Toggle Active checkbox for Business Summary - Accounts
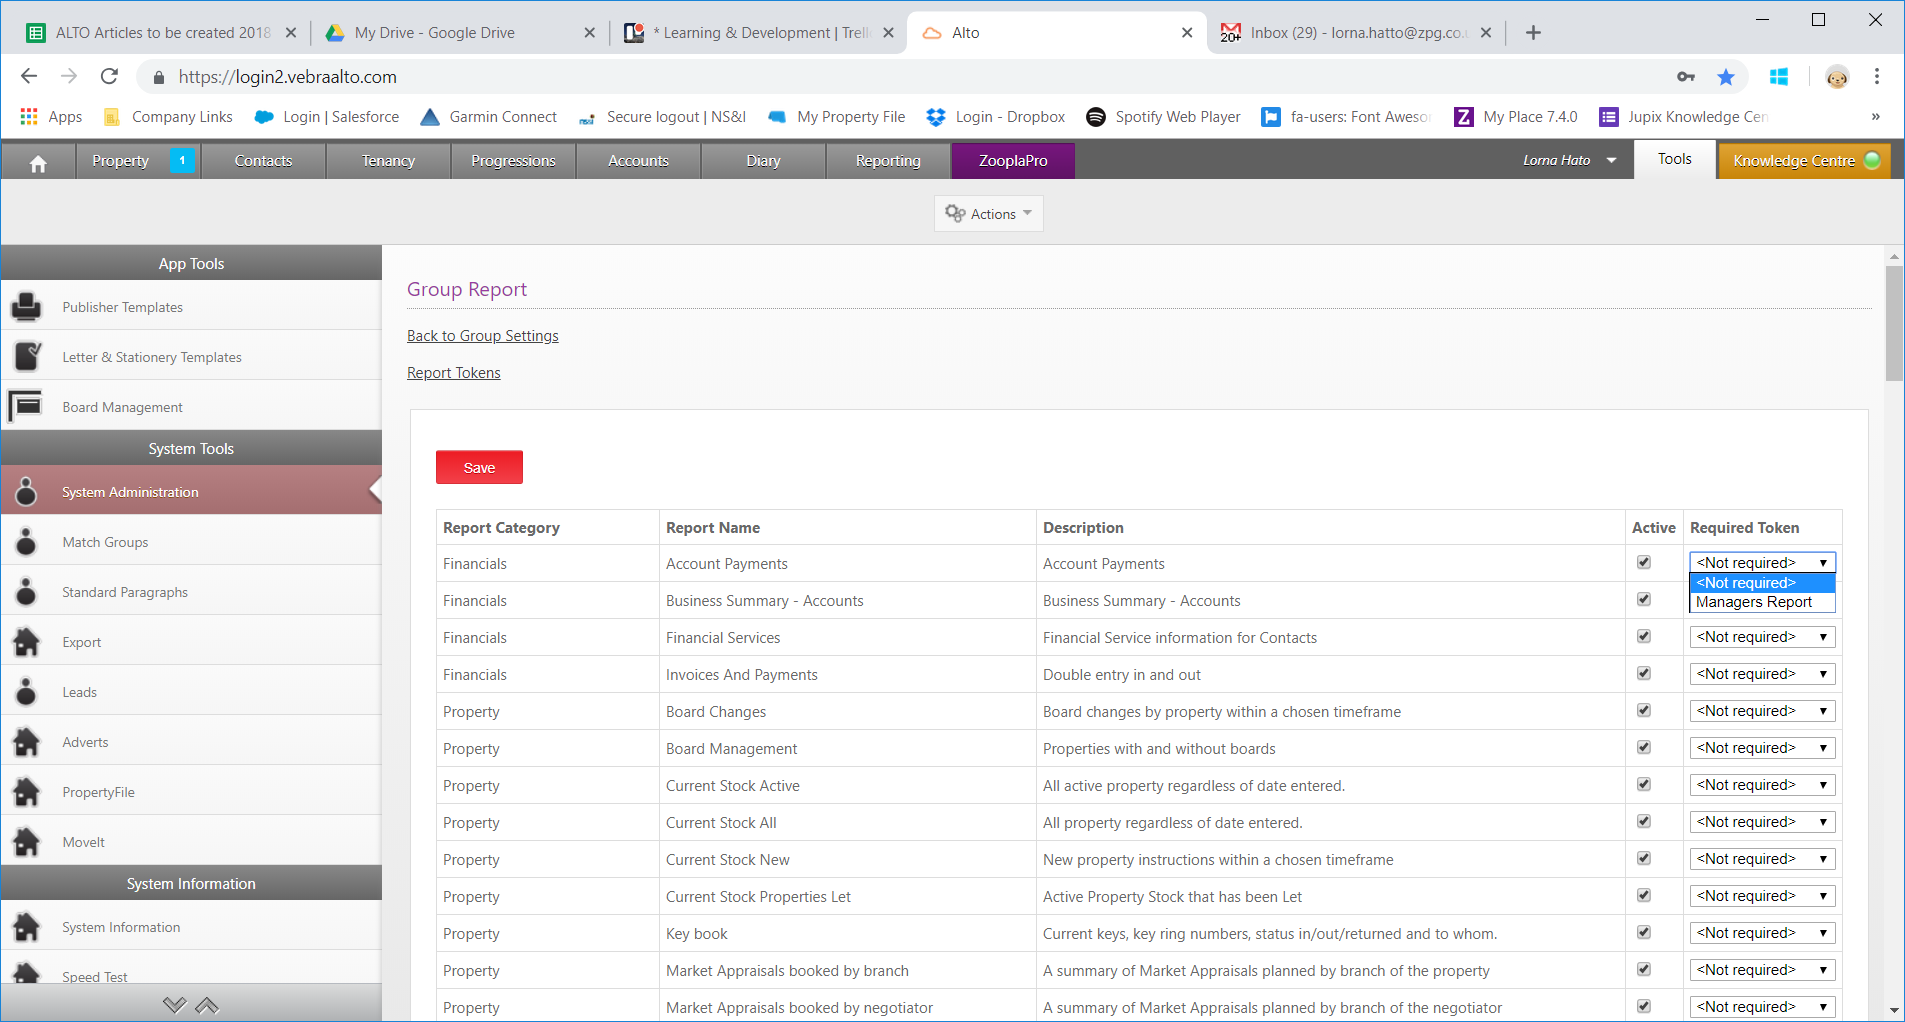 click(x=1644, y=599)
